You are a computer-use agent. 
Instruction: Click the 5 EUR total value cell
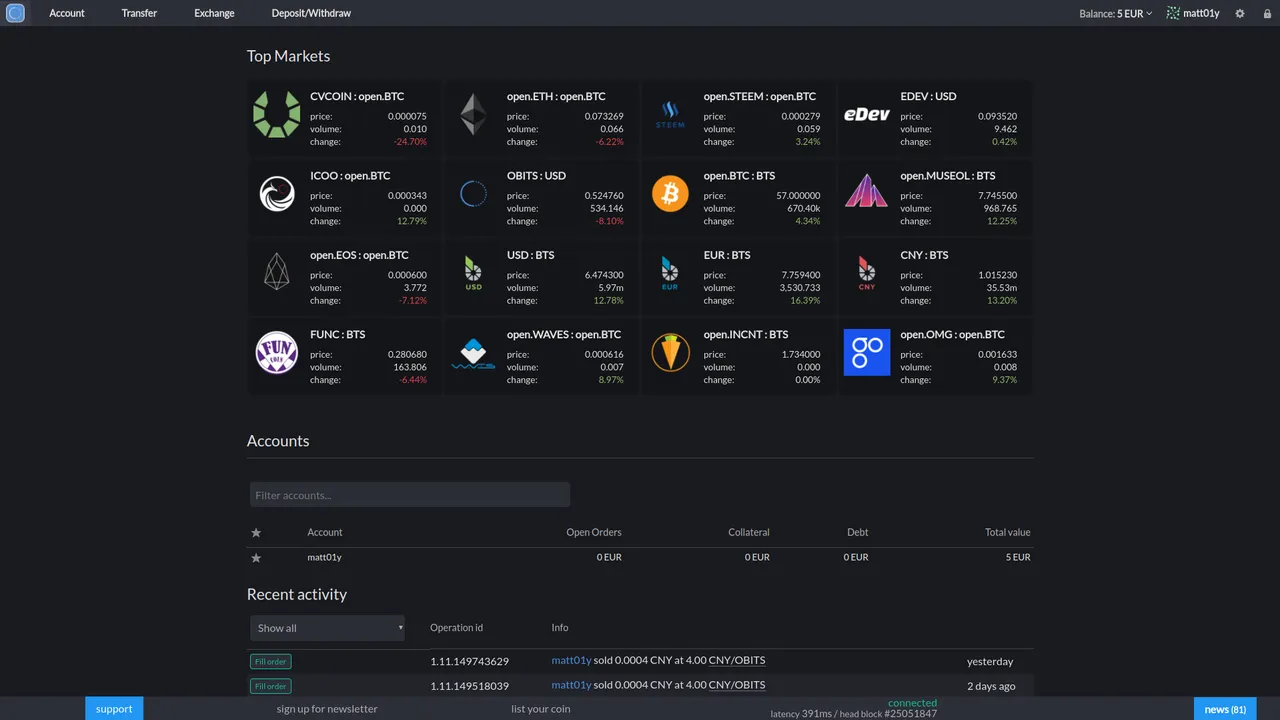(1018, 557)
